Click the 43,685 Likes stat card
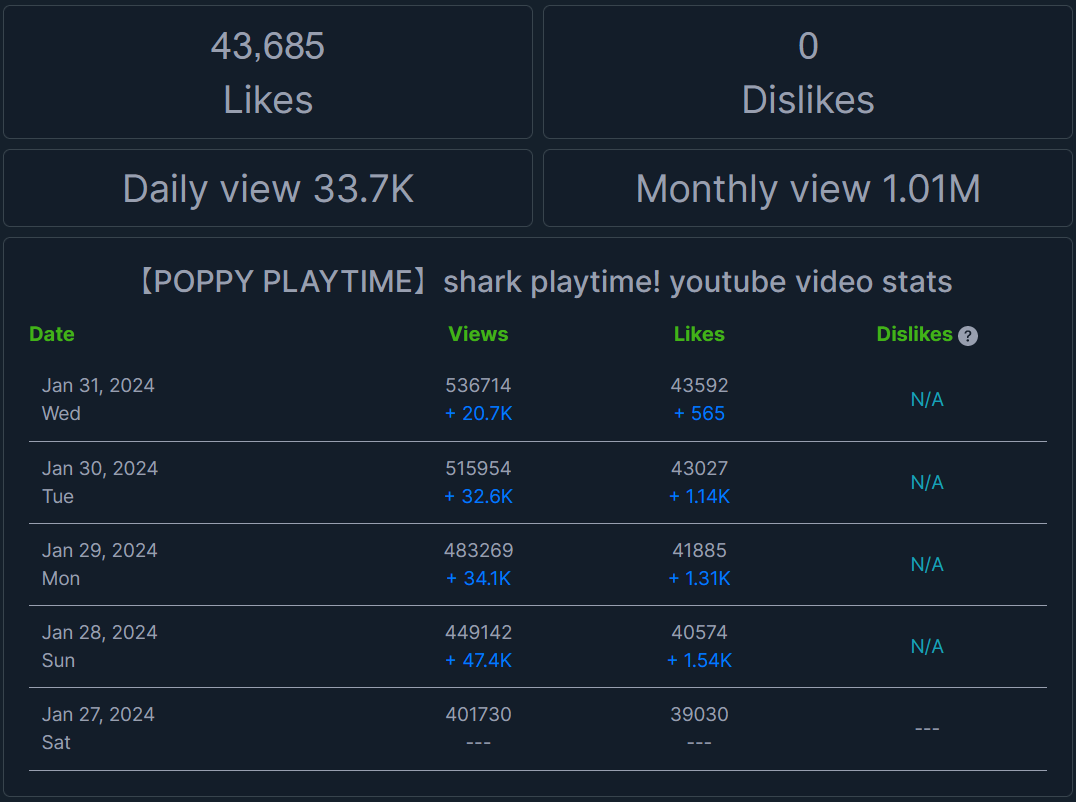 click(x=268, y=72)
